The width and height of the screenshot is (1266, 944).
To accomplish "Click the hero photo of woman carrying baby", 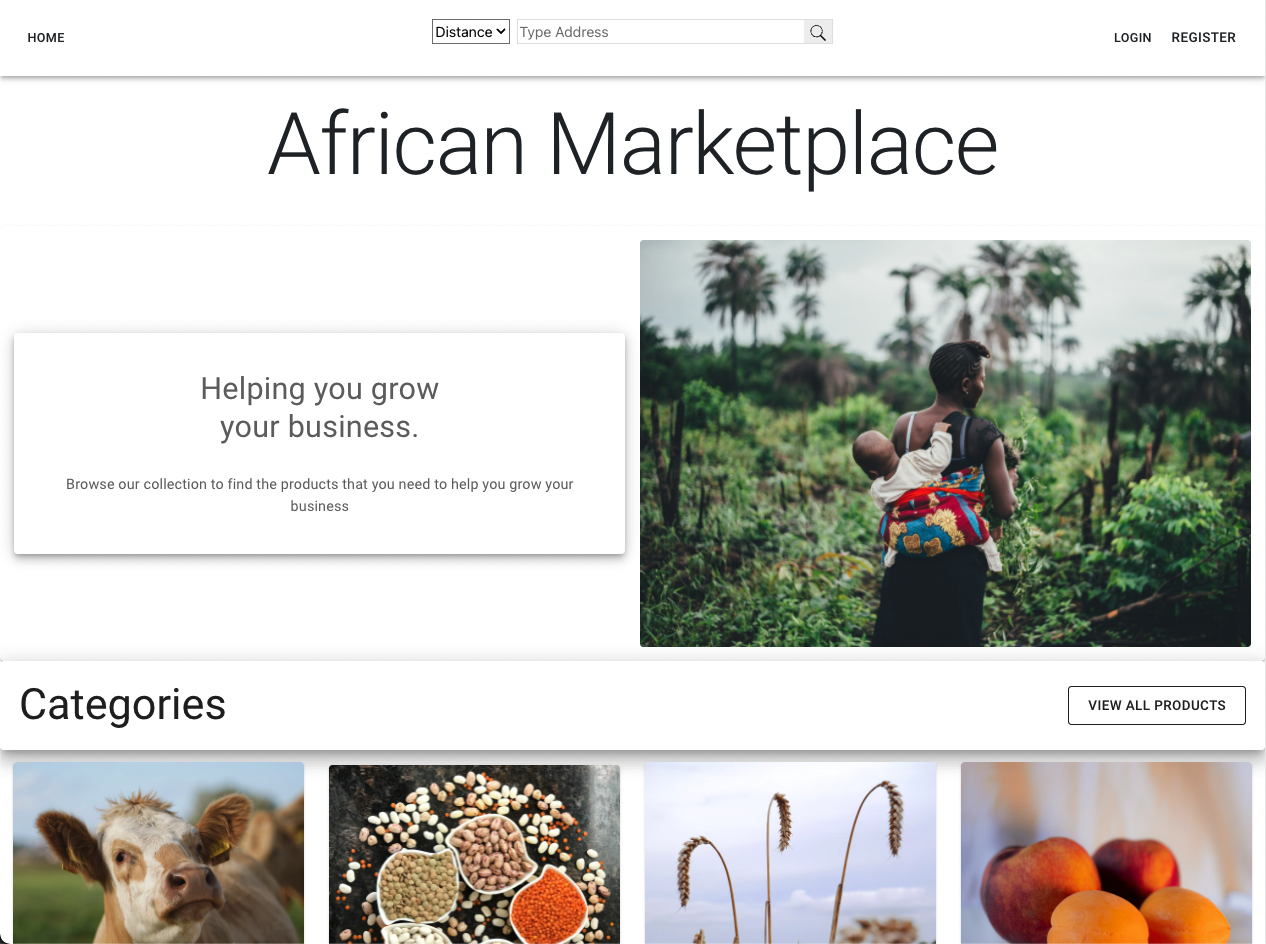I will (945, 443).
